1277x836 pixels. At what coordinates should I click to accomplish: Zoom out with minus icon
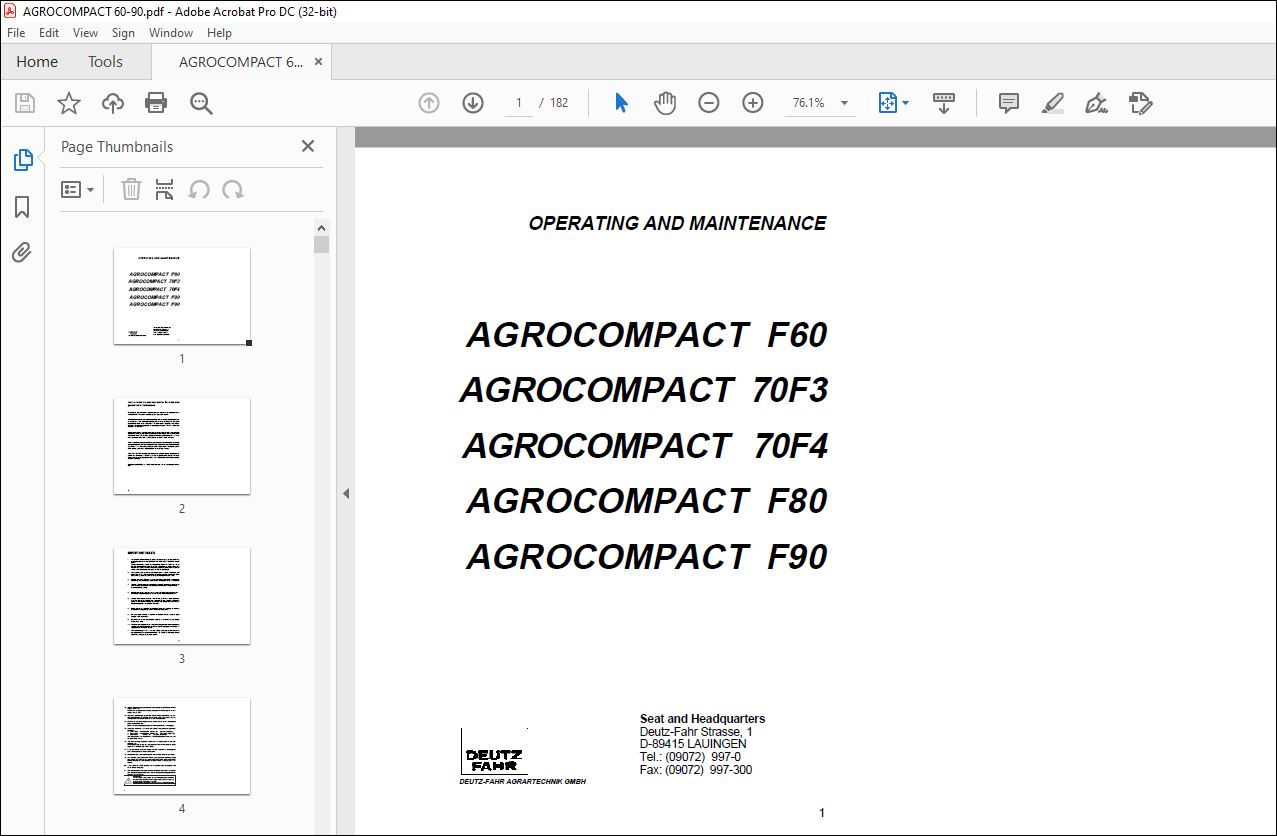709,103
